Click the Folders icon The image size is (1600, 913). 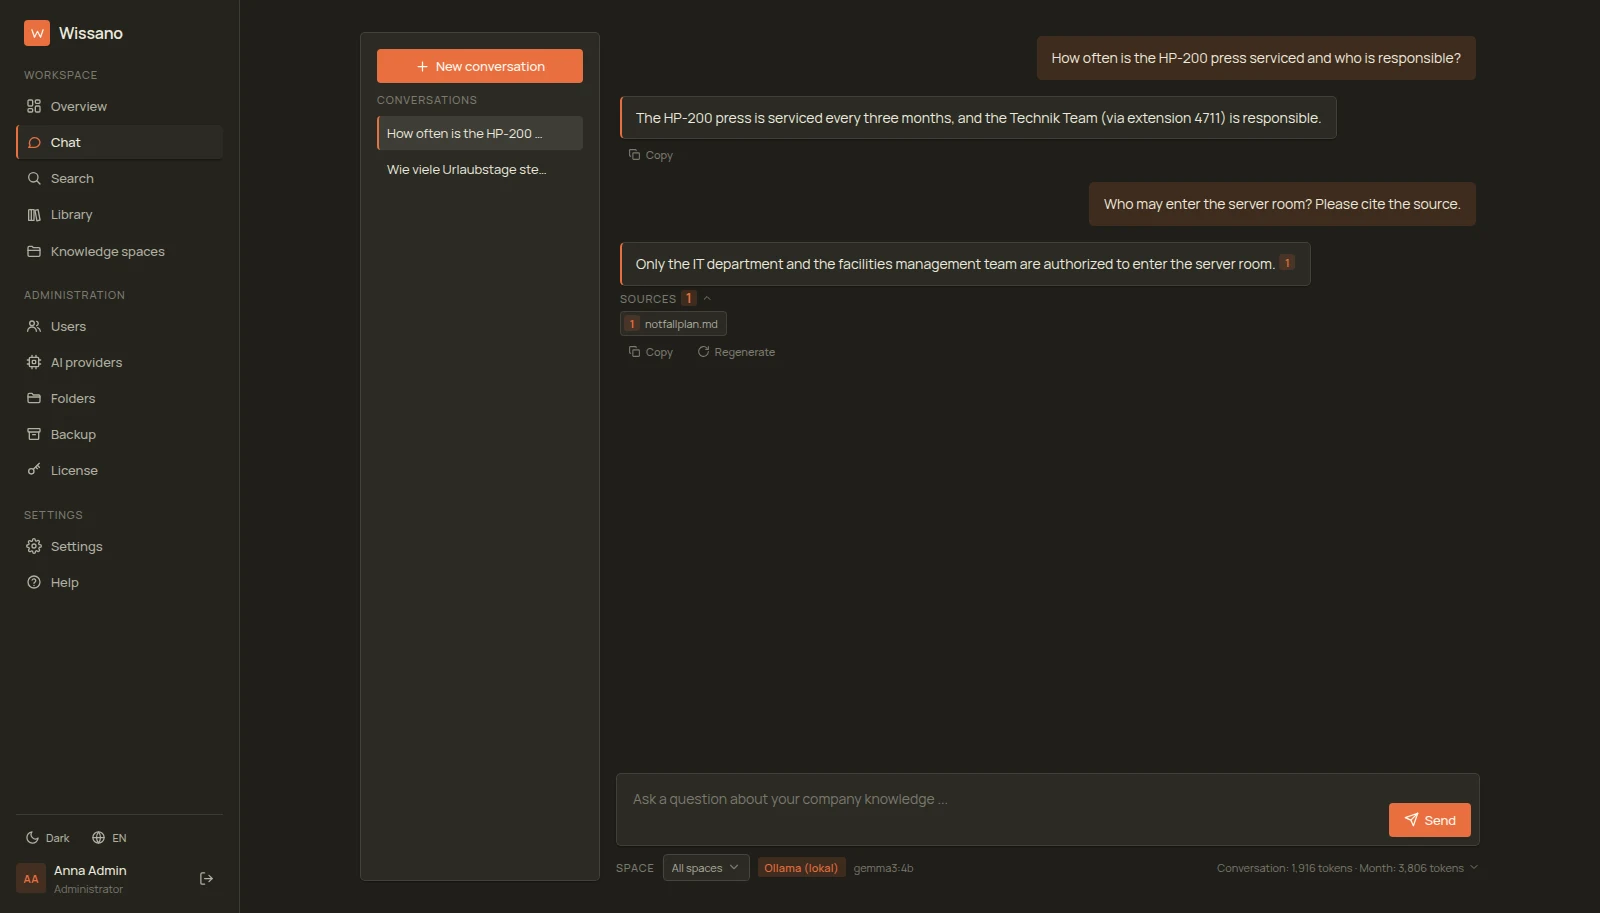pos(34,398)
